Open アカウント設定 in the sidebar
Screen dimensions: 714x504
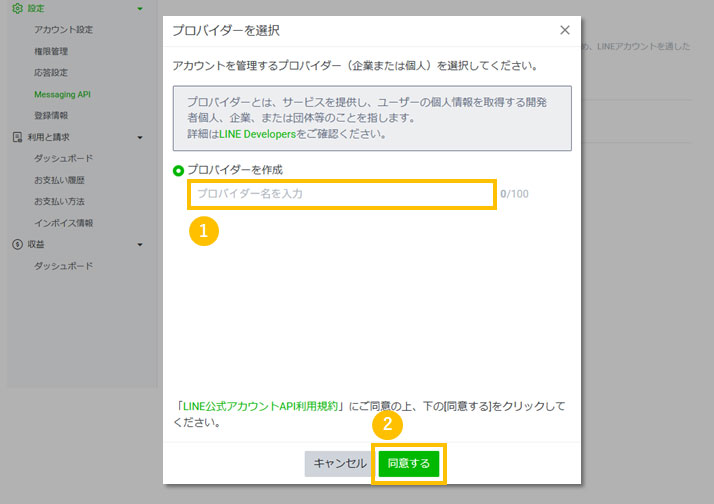(x=63, y=30)
